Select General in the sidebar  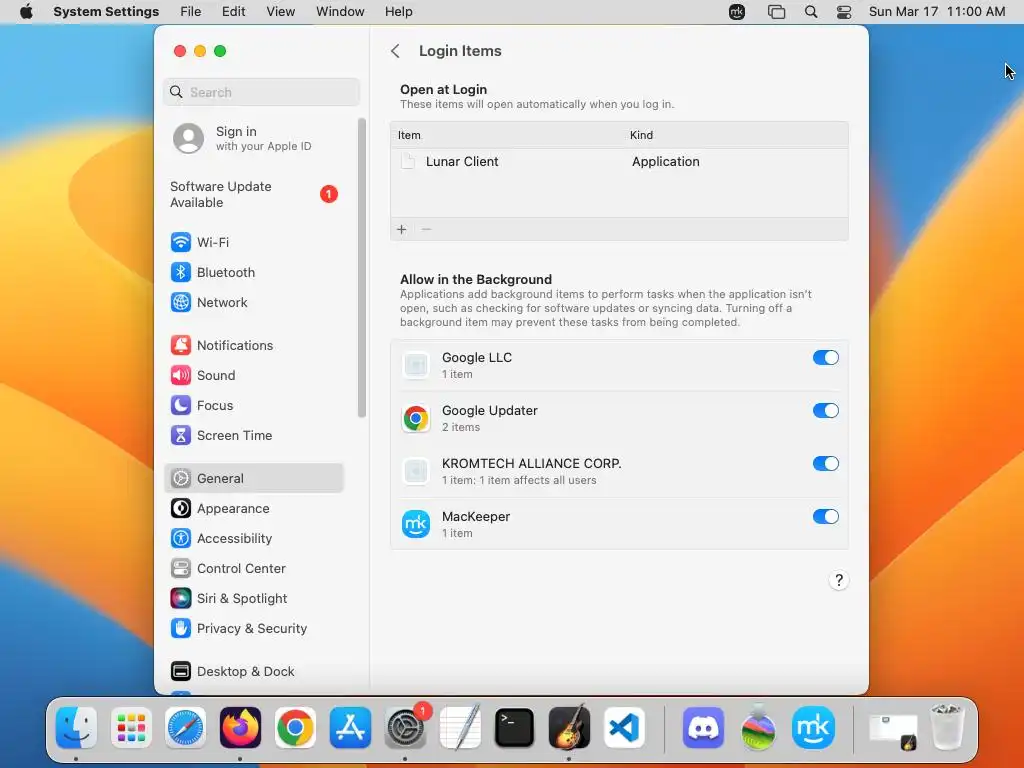(253, 479)
